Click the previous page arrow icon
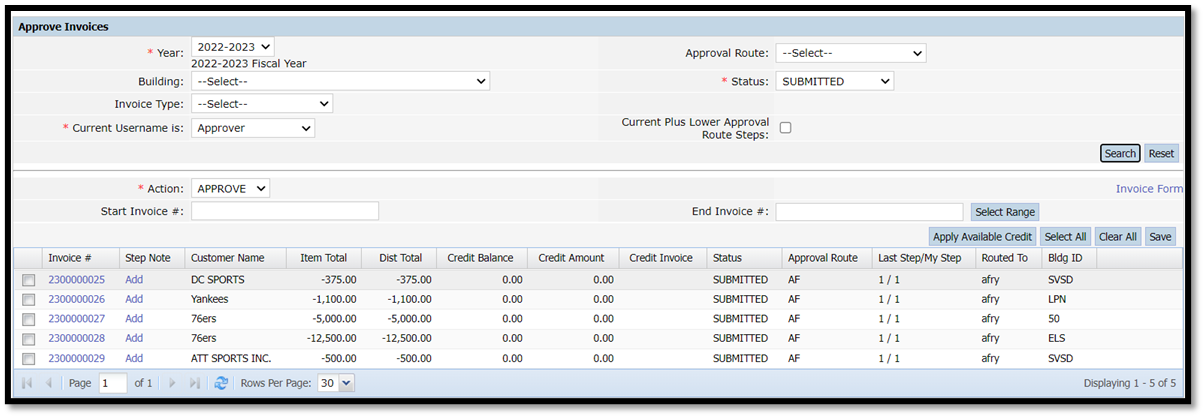Viewport: 1204px width, 417px height. pyautogui.click(x=48, y=383)
